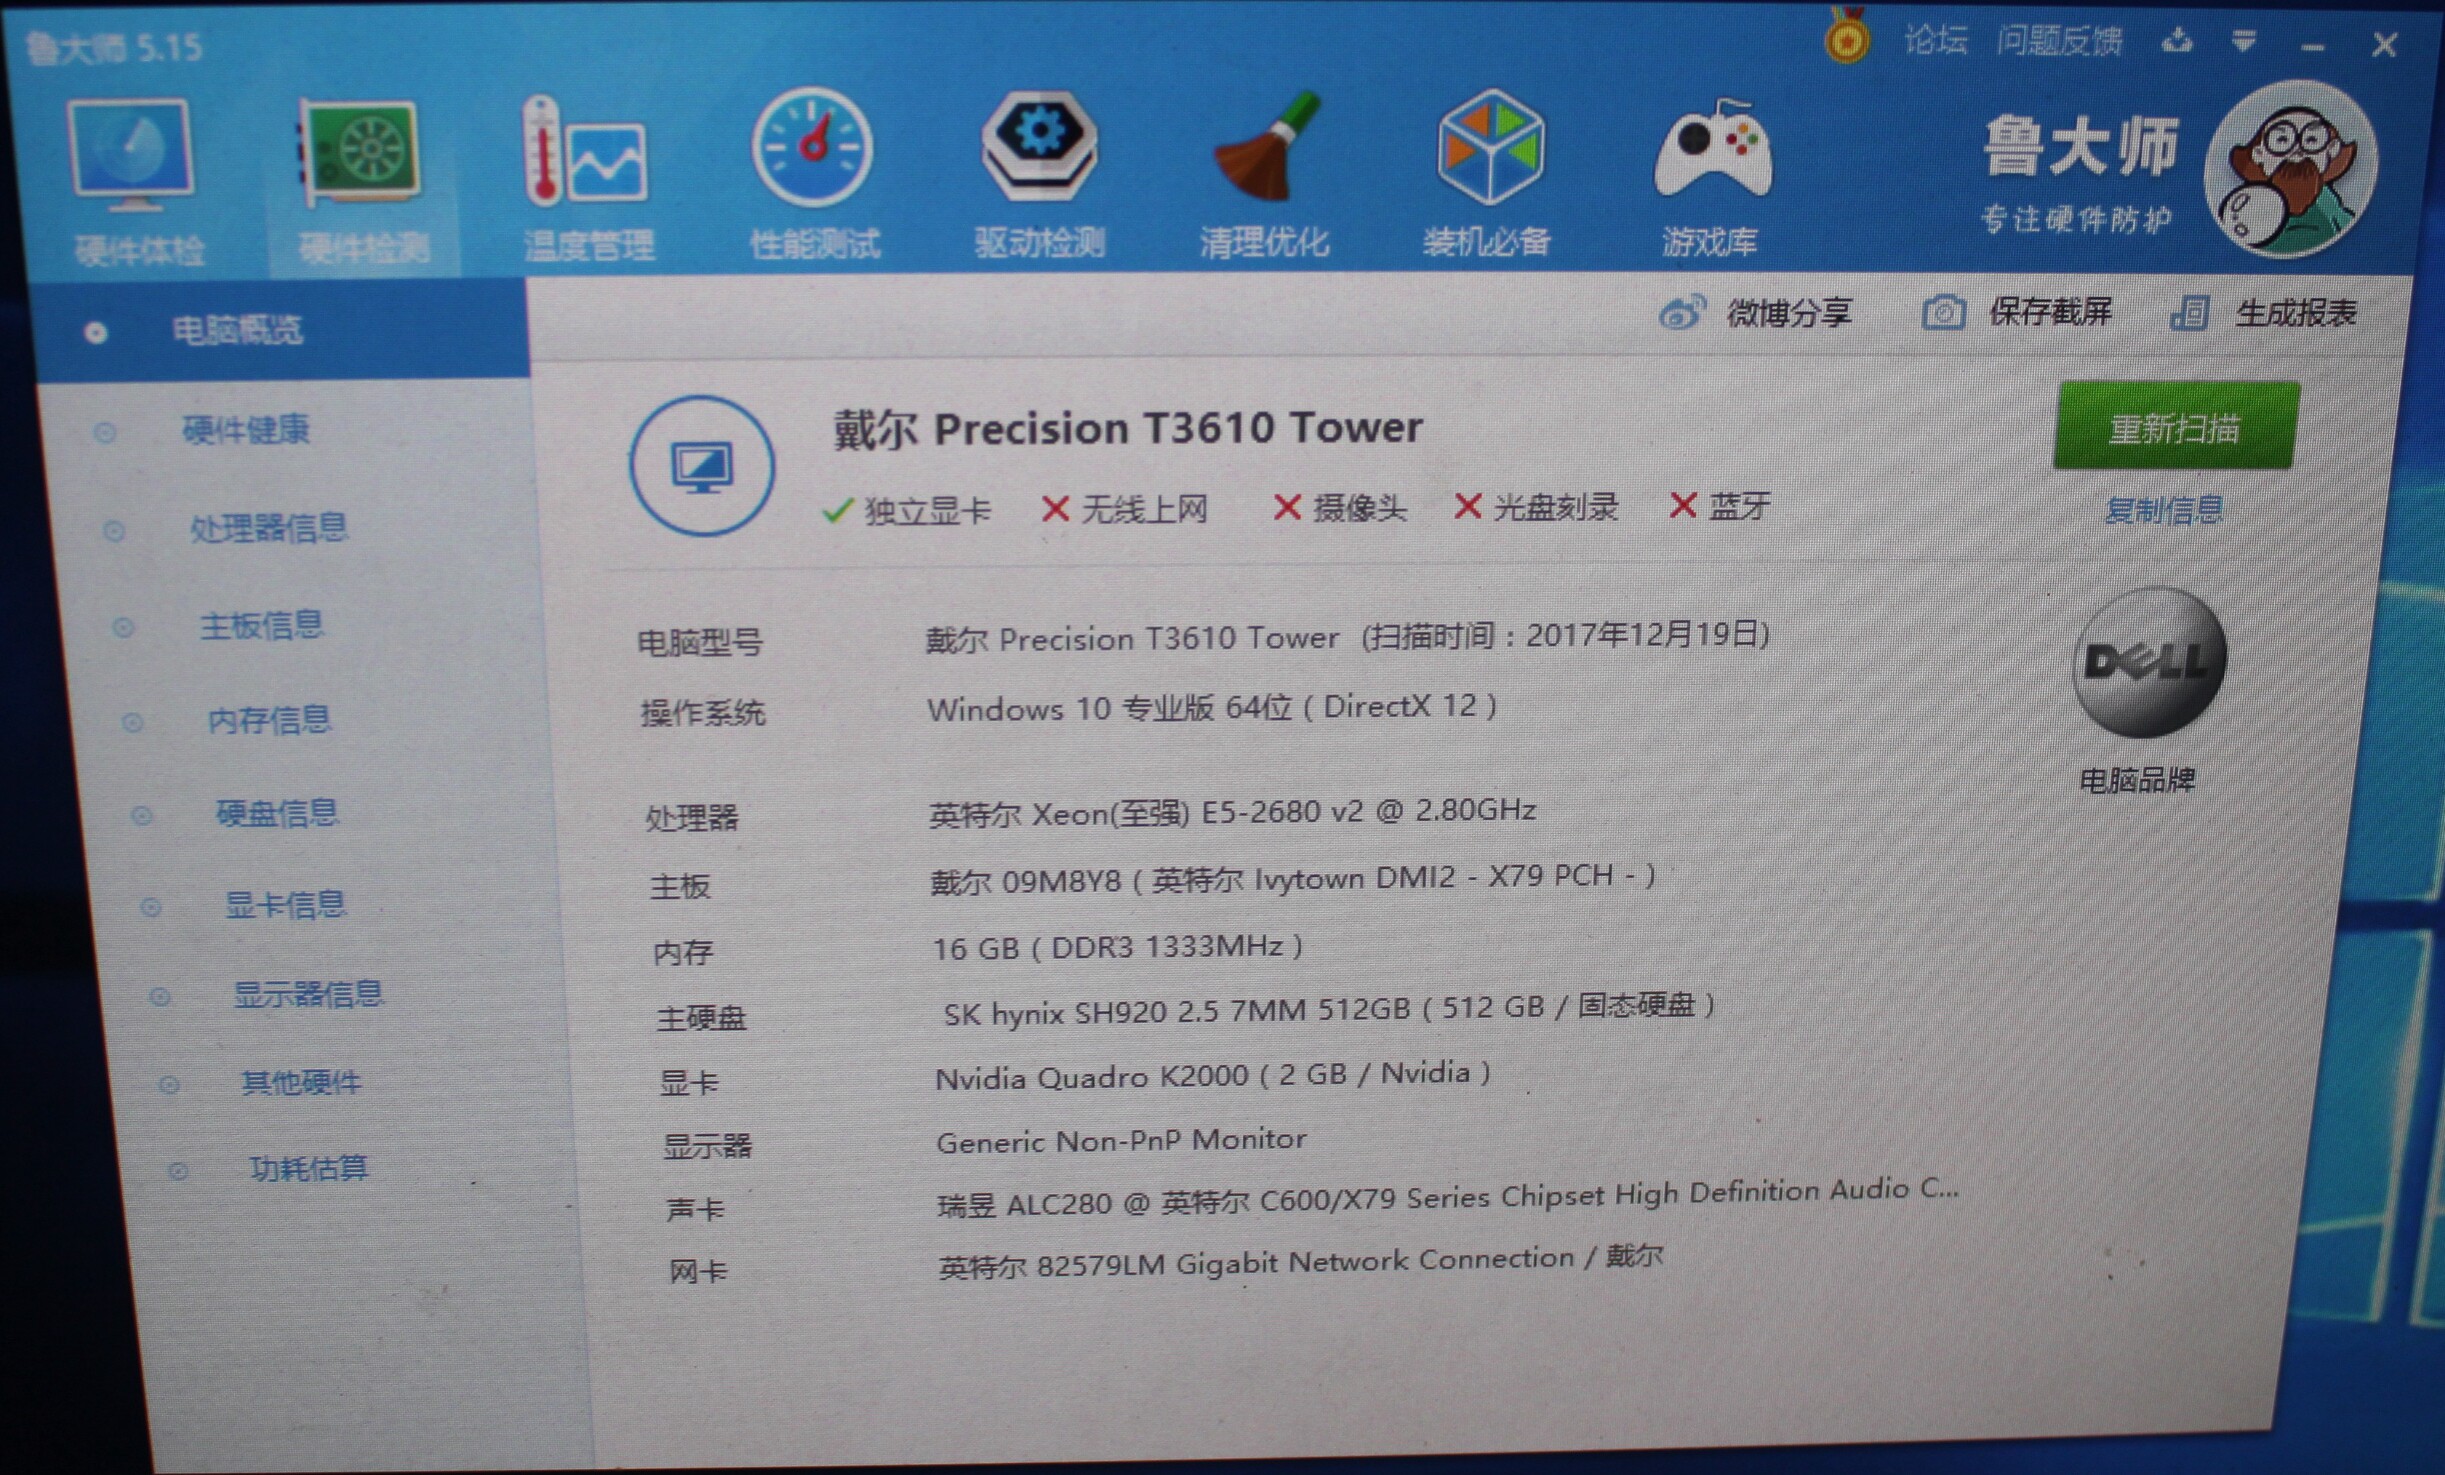
Task: Click the SK hynix SH920 disk text
Action: click(x=1329, y=1010)
